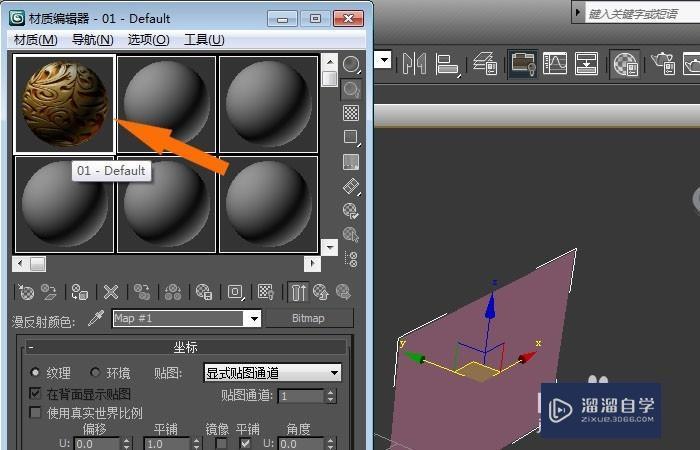The width and height of the screenshot is (700, 450).
Task: Click the Get Material icon
Action: (26, 292)
